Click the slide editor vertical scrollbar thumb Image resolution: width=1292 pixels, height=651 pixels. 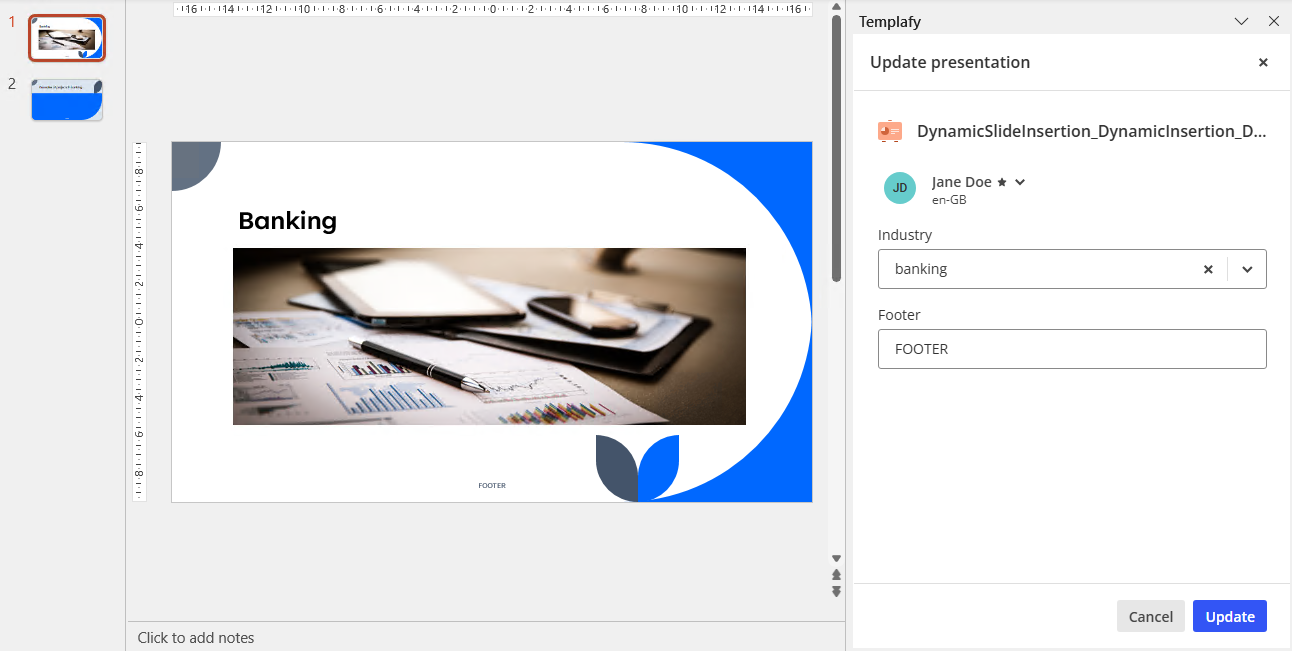pos(837,147)
